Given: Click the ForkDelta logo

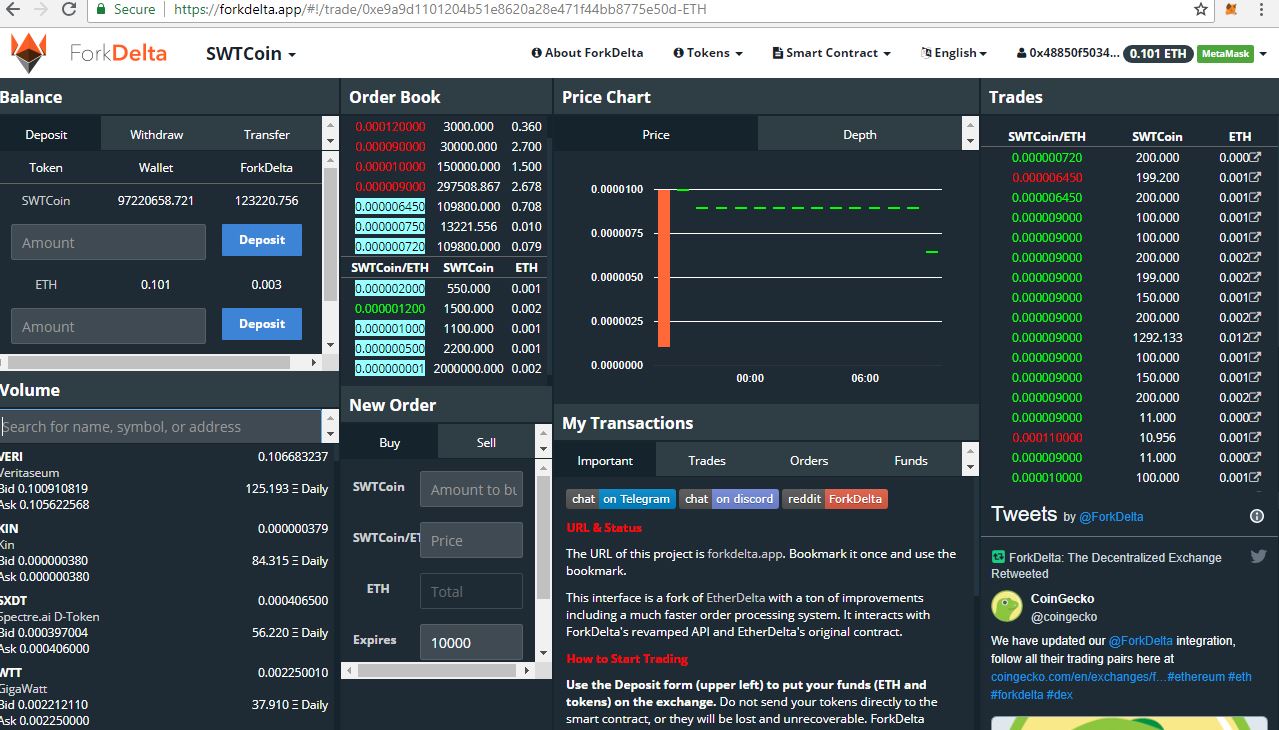Looking at the screenshot, I should 88,53.
